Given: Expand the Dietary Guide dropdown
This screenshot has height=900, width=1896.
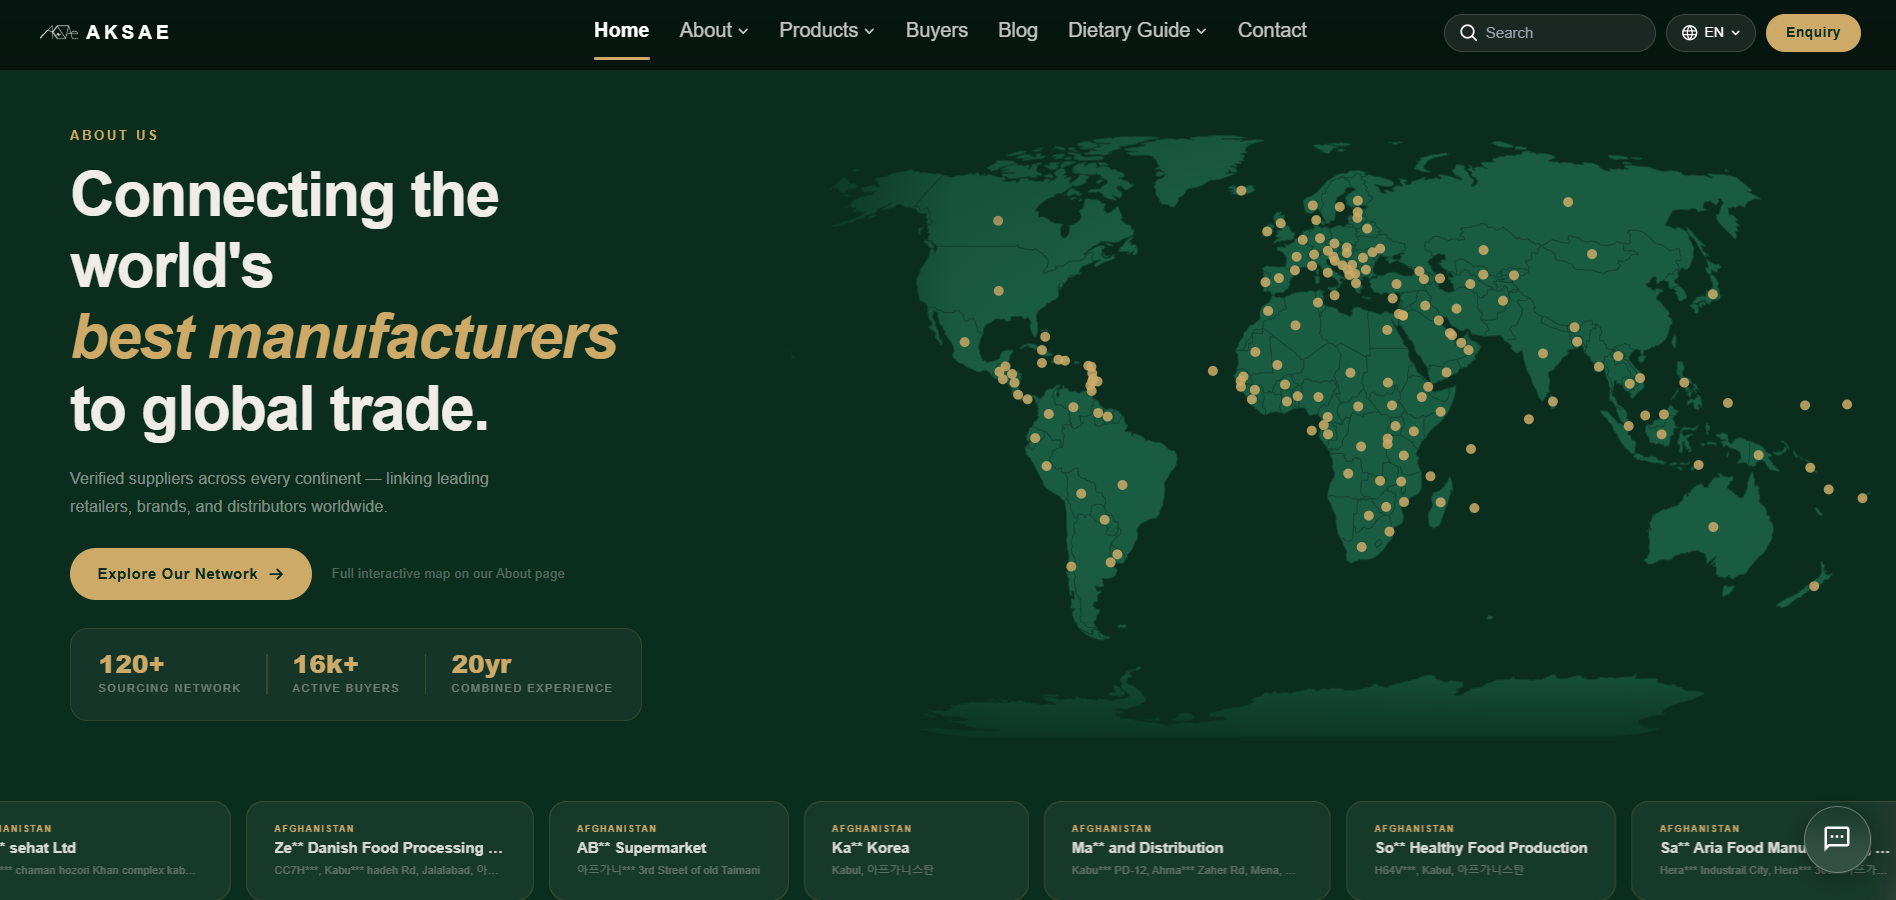Looking at the screenshot, I should tap(1137, 31).
